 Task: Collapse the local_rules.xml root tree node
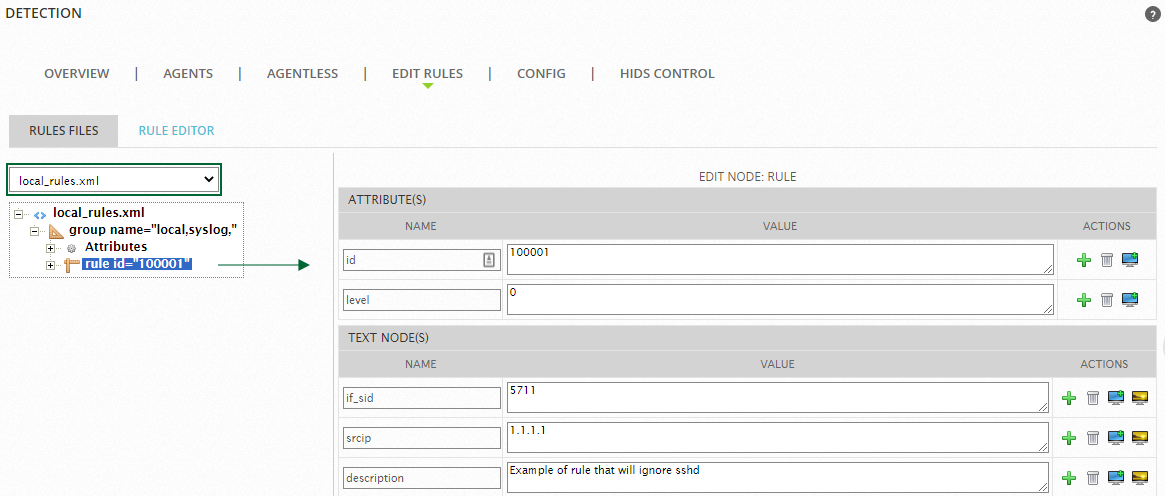pos(18,214)
